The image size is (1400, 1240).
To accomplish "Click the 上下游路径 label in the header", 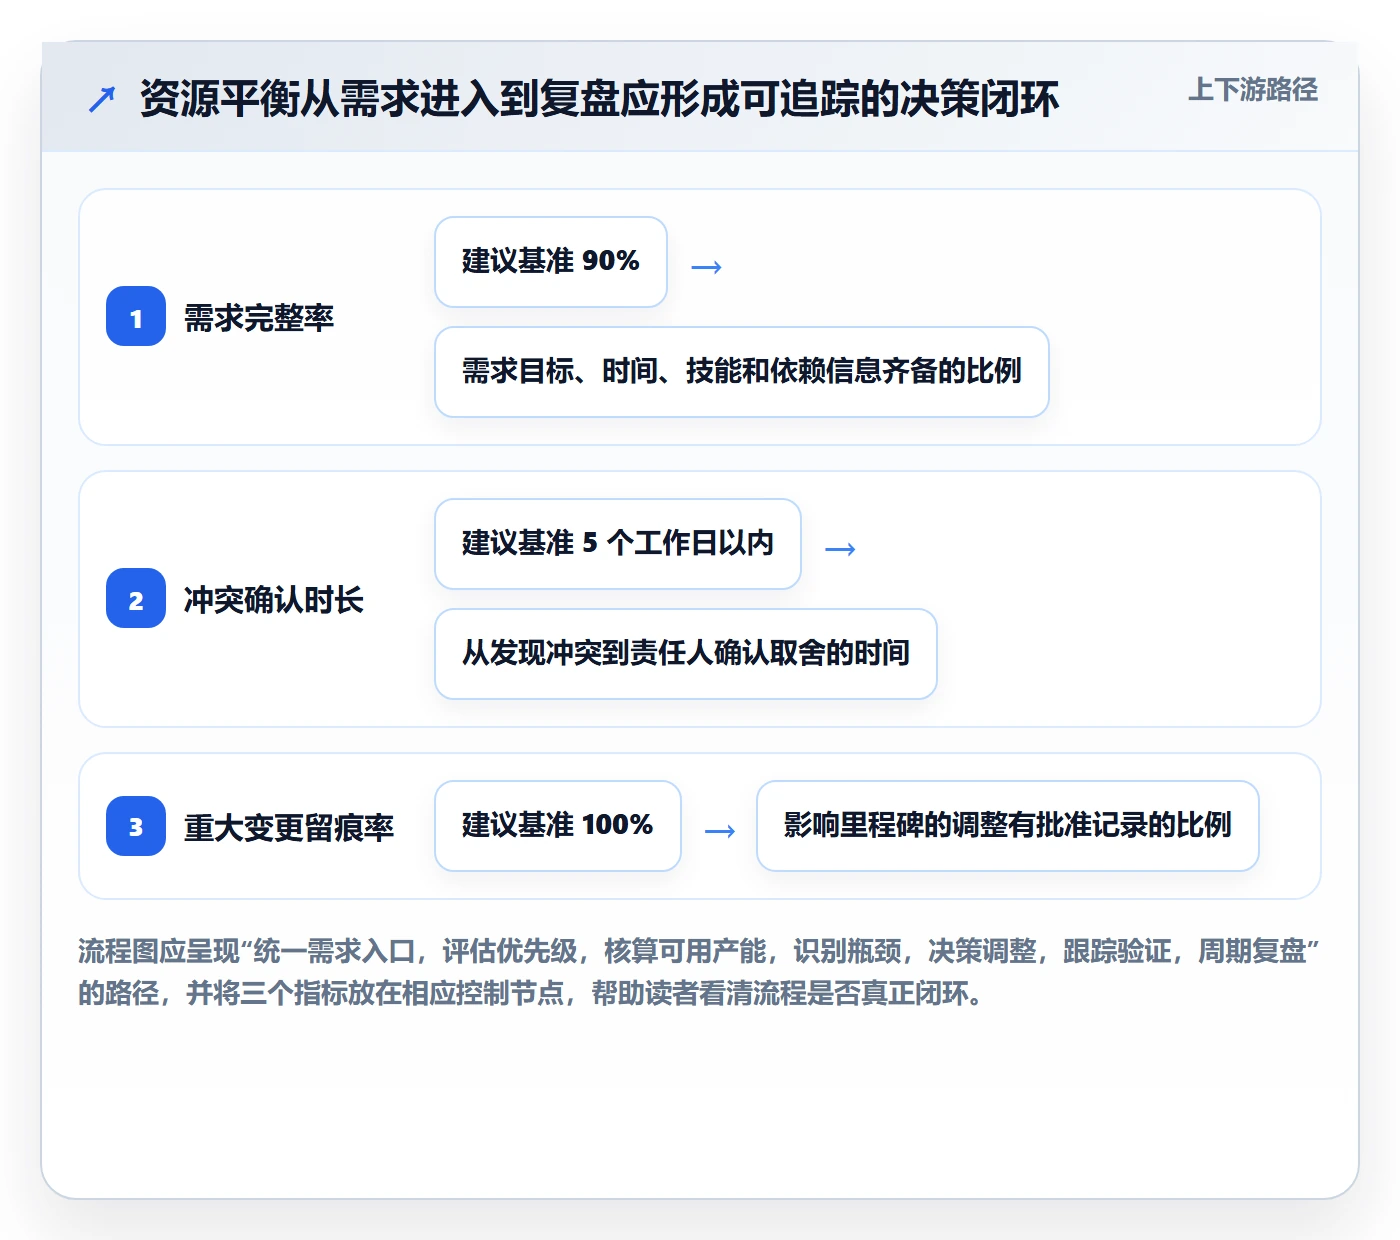I will pos(1253,90).
